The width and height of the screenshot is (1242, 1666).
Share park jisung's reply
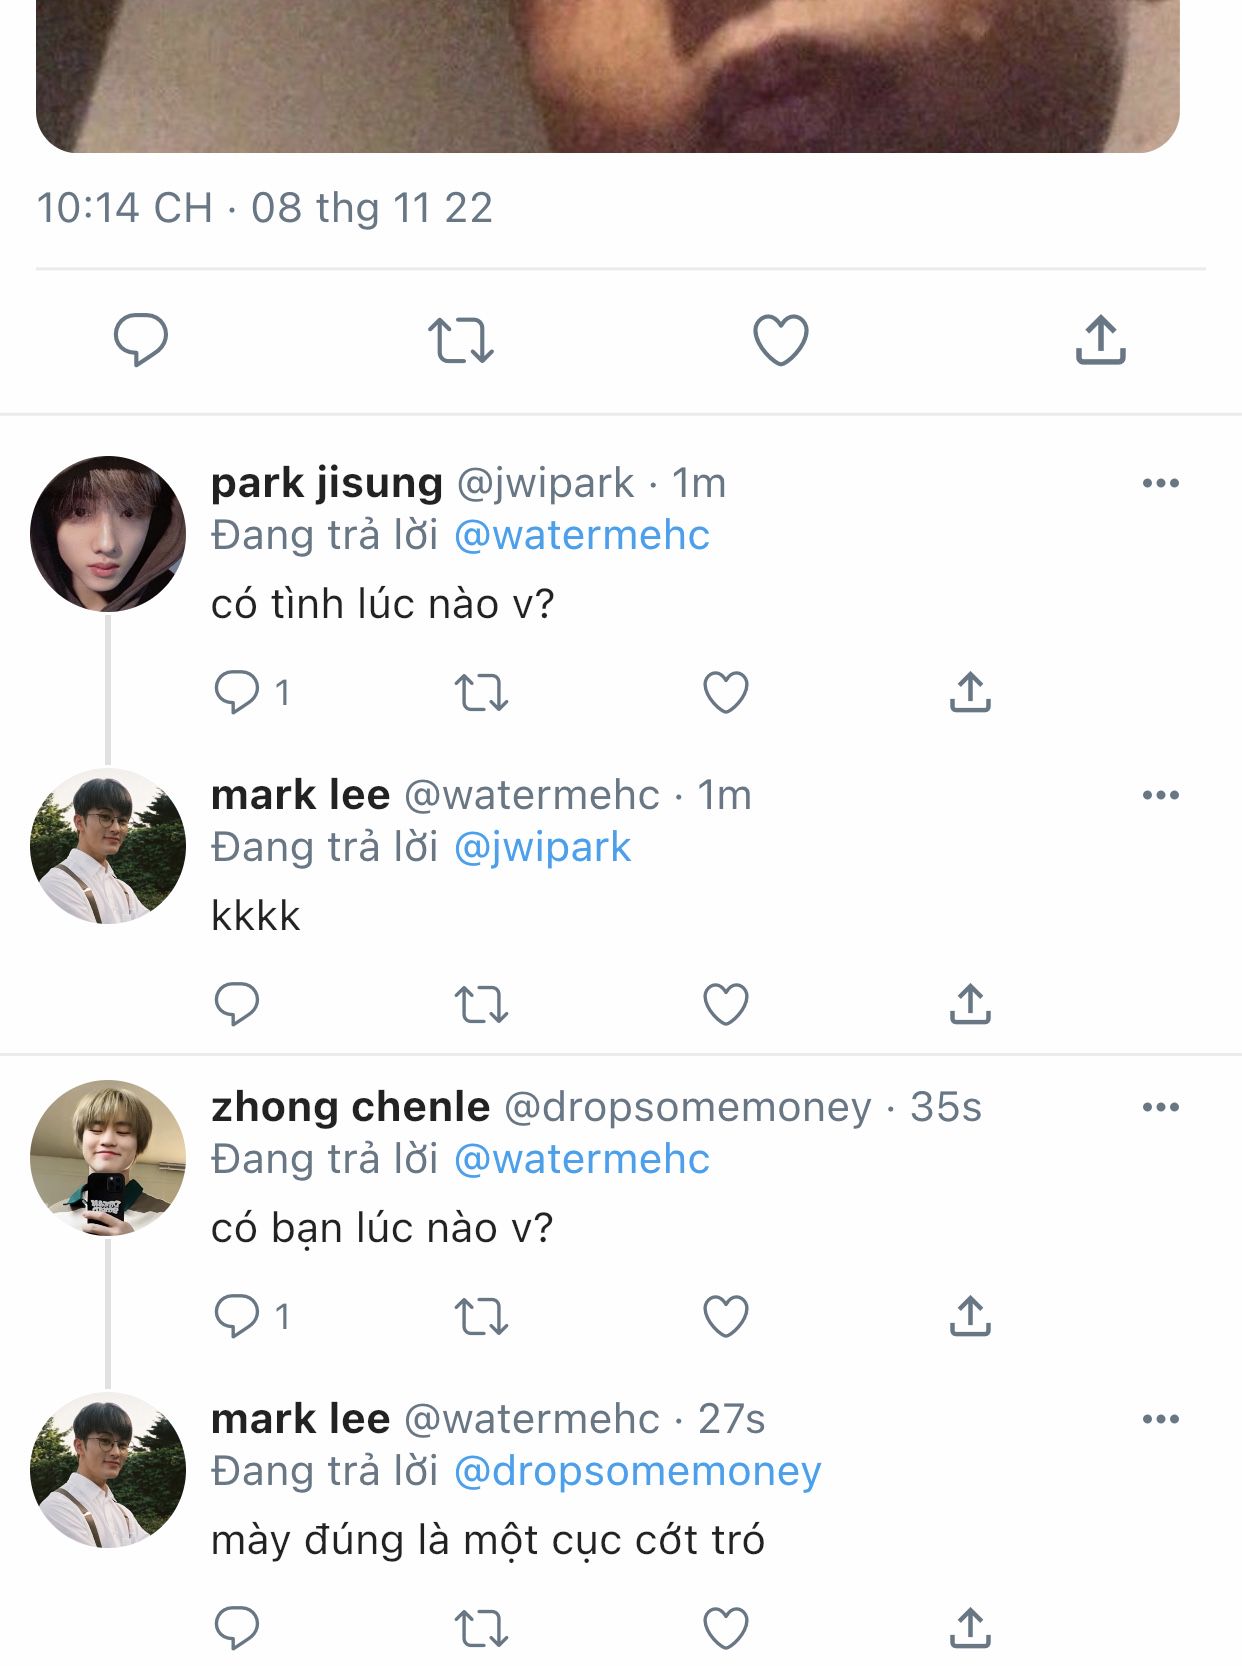969,692
